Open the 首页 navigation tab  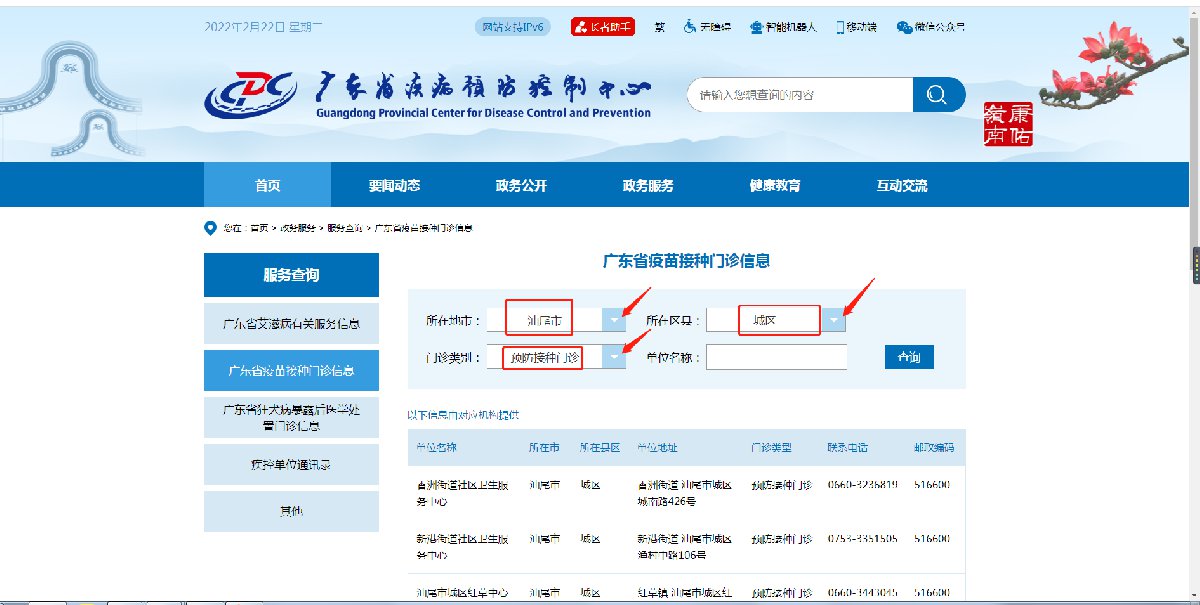(x=267, y=185)
